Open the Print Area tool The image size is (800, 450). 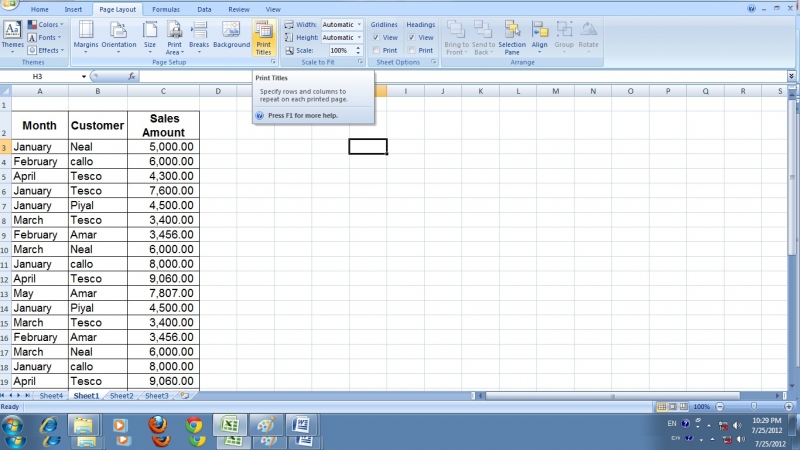[174, 35]
